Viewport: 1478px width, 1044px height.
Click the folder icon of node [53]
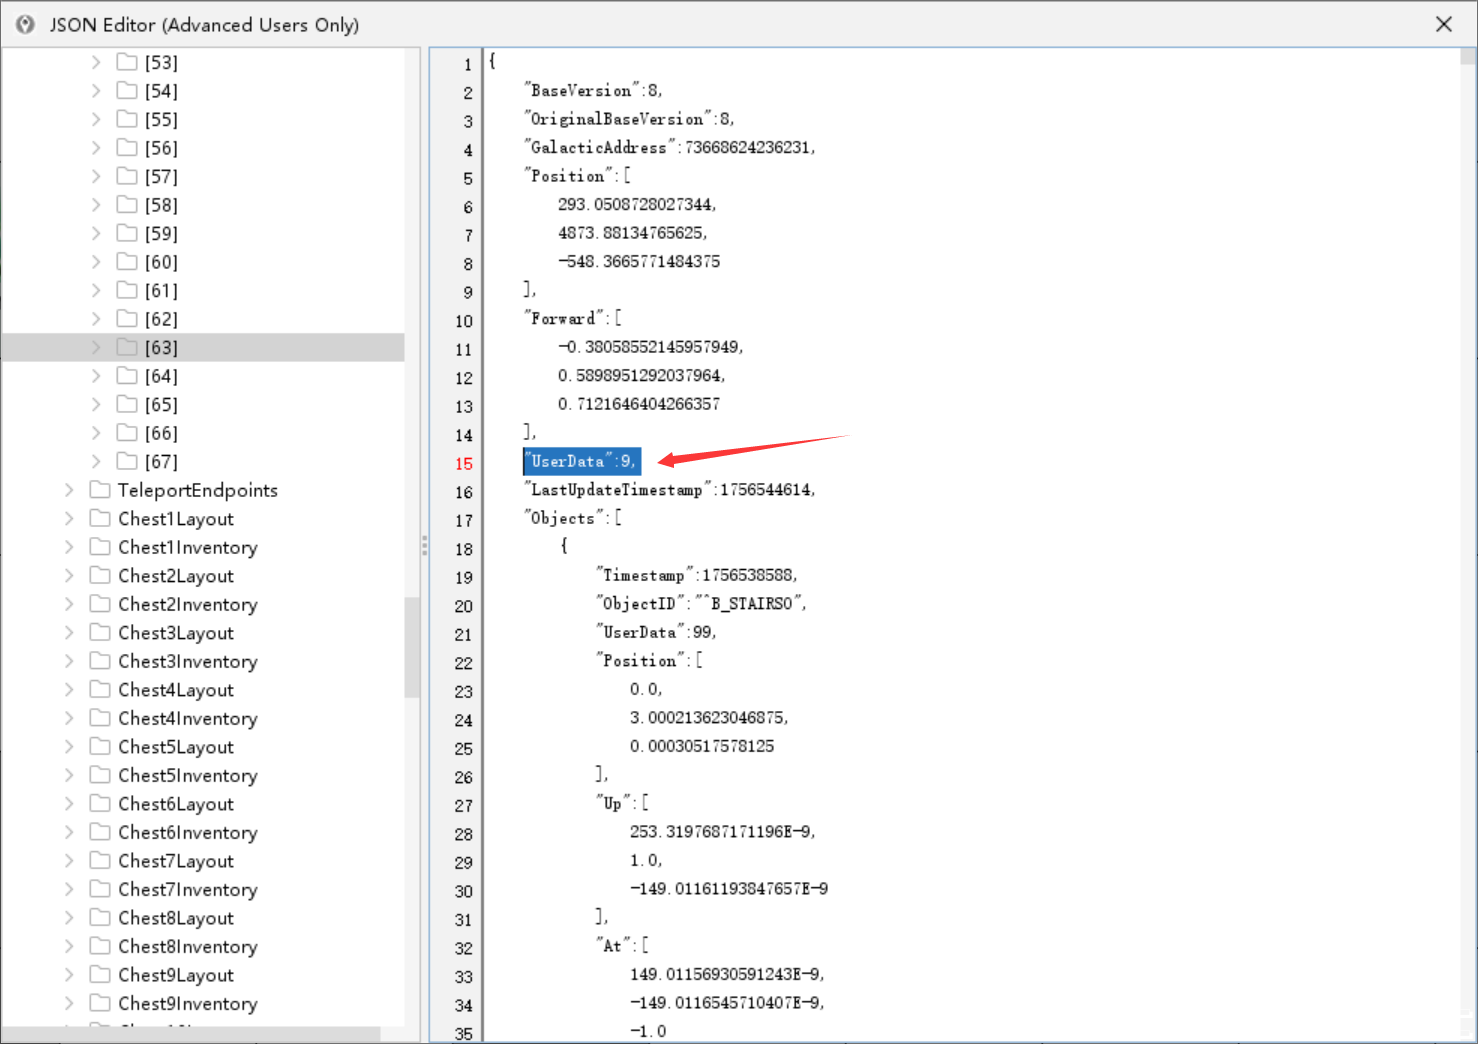coord(127,62)
